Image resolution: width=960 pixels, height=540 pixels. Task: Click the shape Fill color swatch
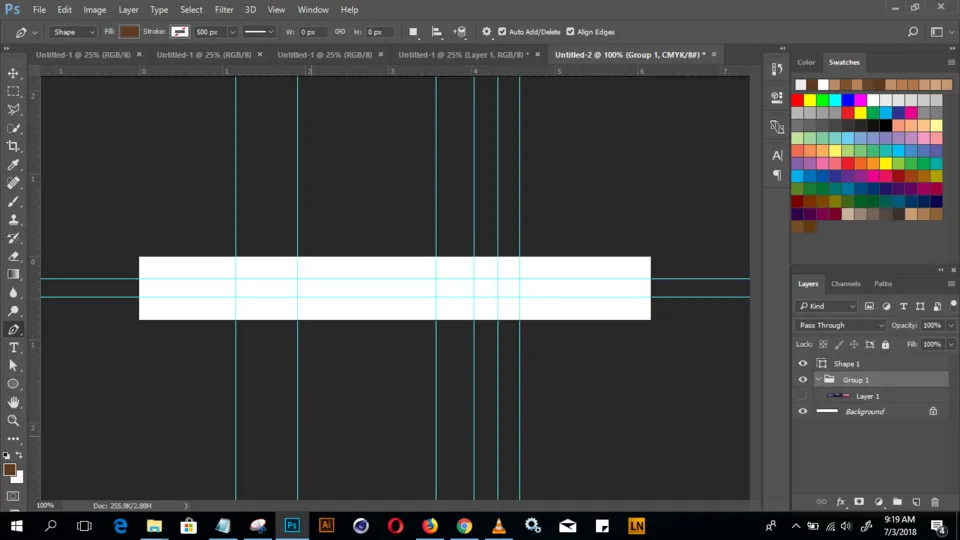(129, 32)
